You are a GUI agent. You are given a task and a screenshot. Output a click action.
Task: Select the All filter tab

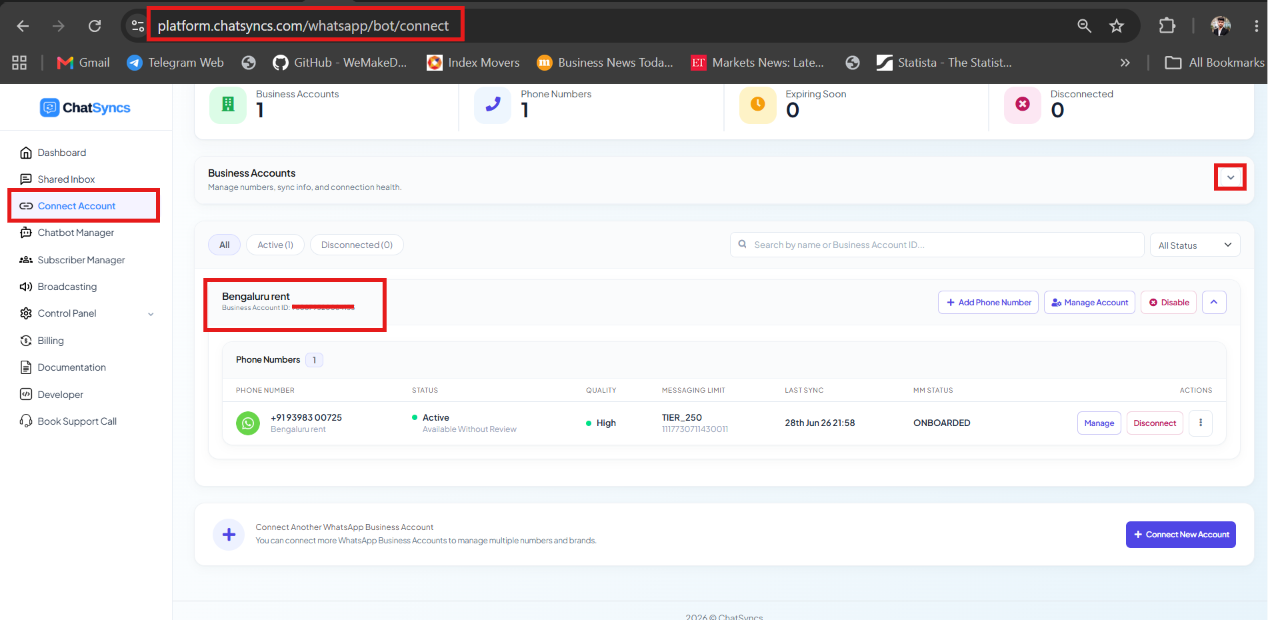224,245
